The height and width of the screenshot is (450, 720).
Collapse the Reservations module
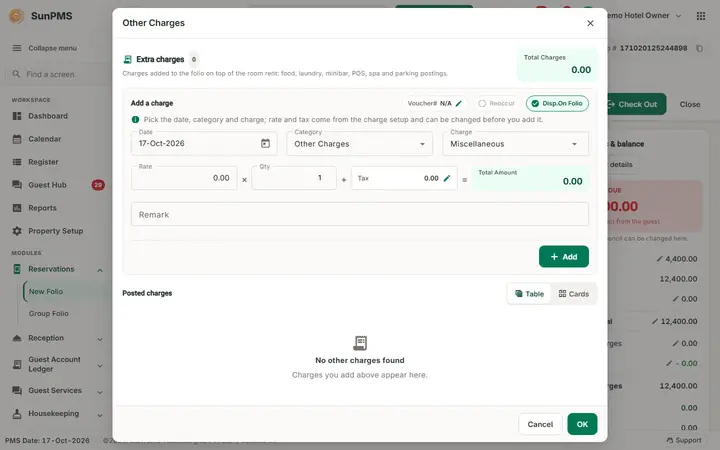click(x=100, y=270)
